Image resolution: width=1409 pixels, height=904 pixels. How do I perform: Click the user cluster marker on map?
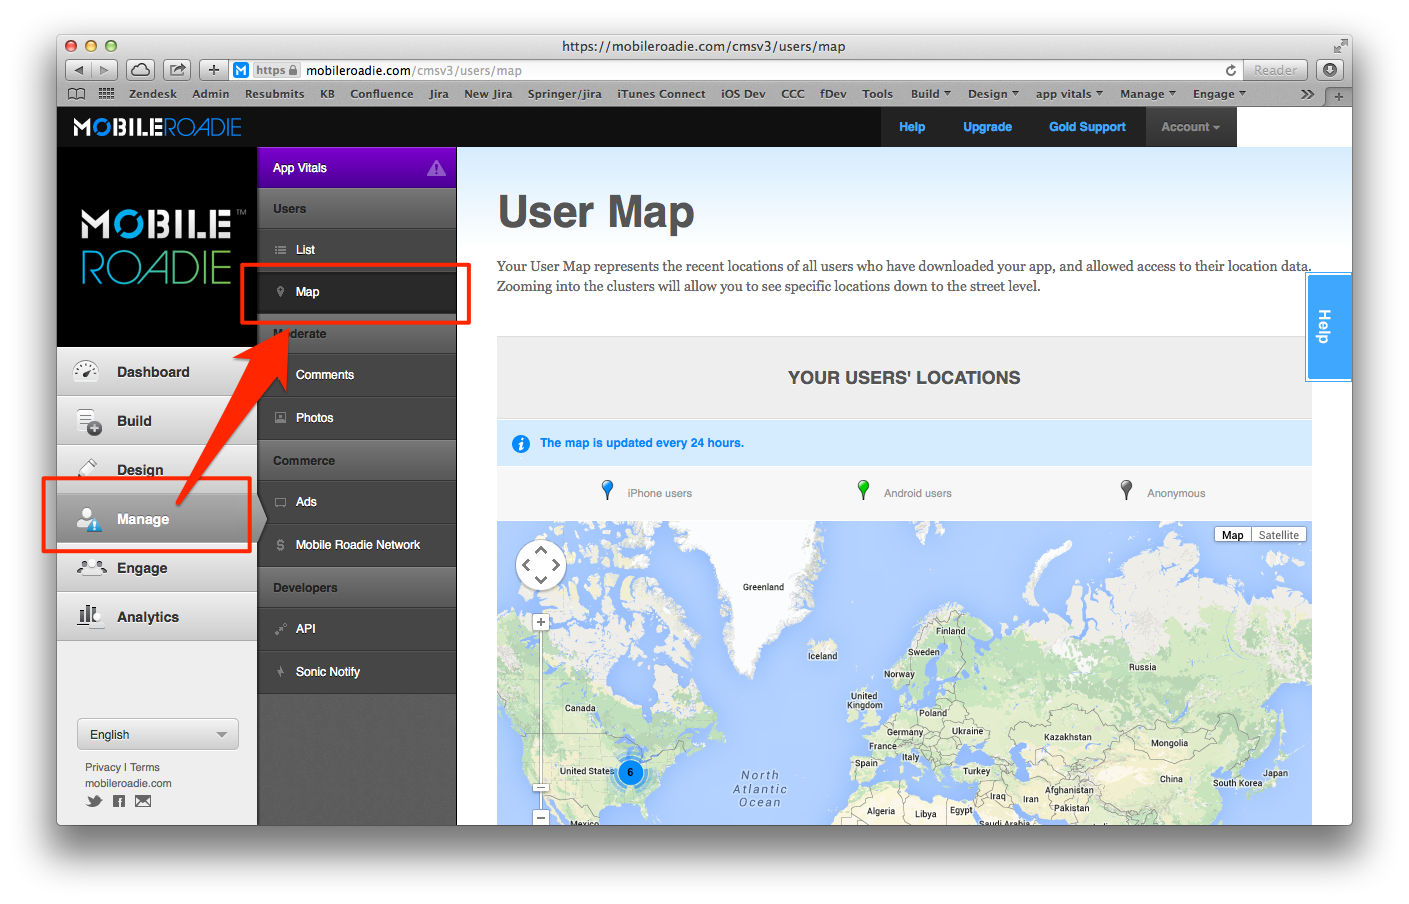(630, 772)
